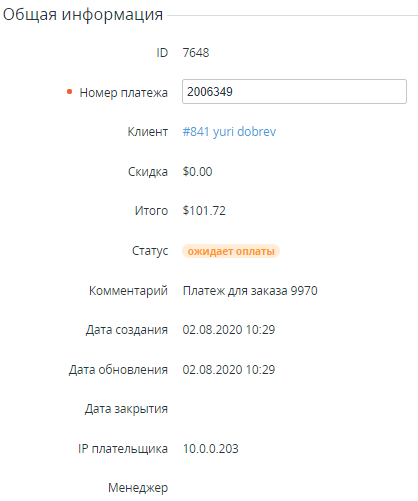Click the Общая информация section heading

coord(83,15)
